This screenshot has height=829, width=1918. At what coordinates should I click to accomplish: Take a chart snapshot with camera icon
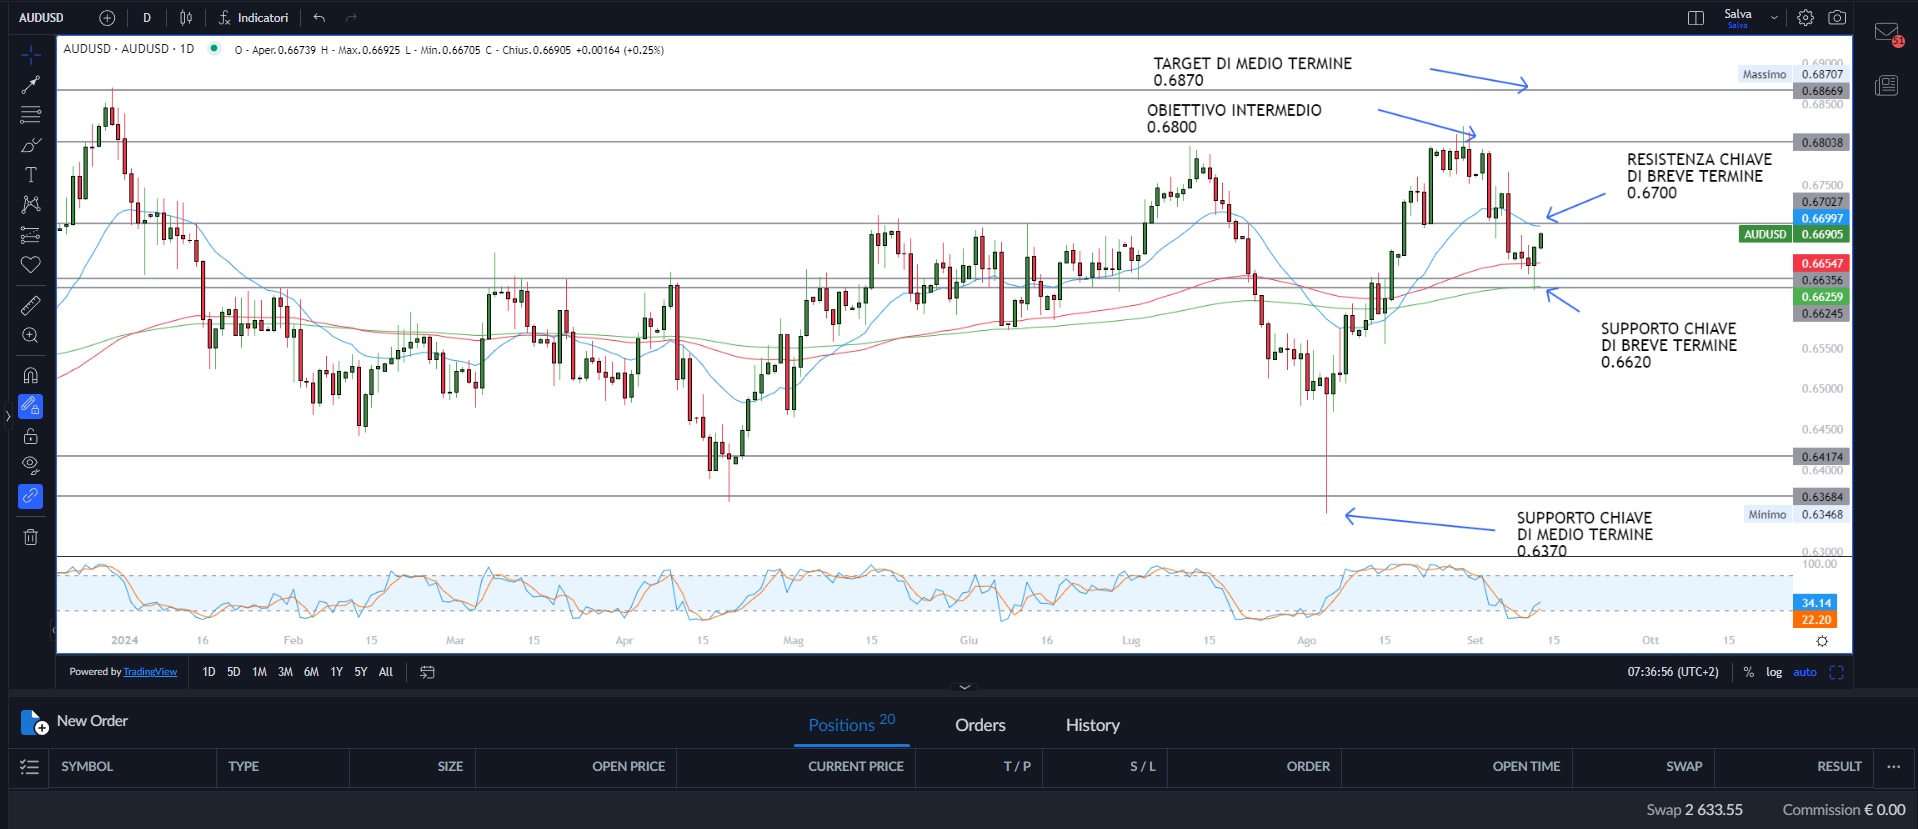(x=1837, y=18)
